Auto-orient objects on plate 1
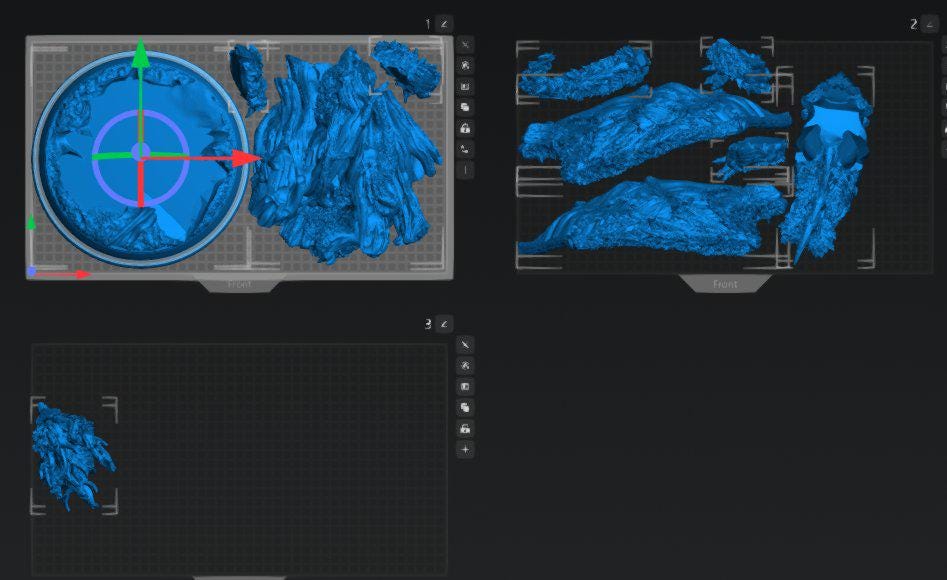 coord(465,66)
